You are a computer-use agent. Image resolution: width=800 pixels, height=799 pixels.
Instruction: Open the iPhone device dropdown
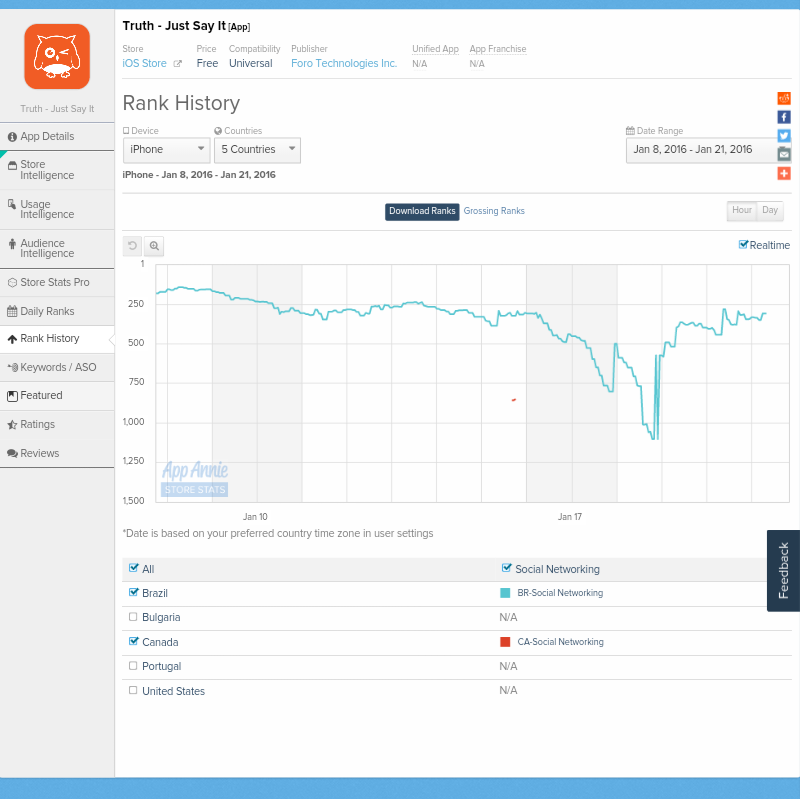[167, 150]
